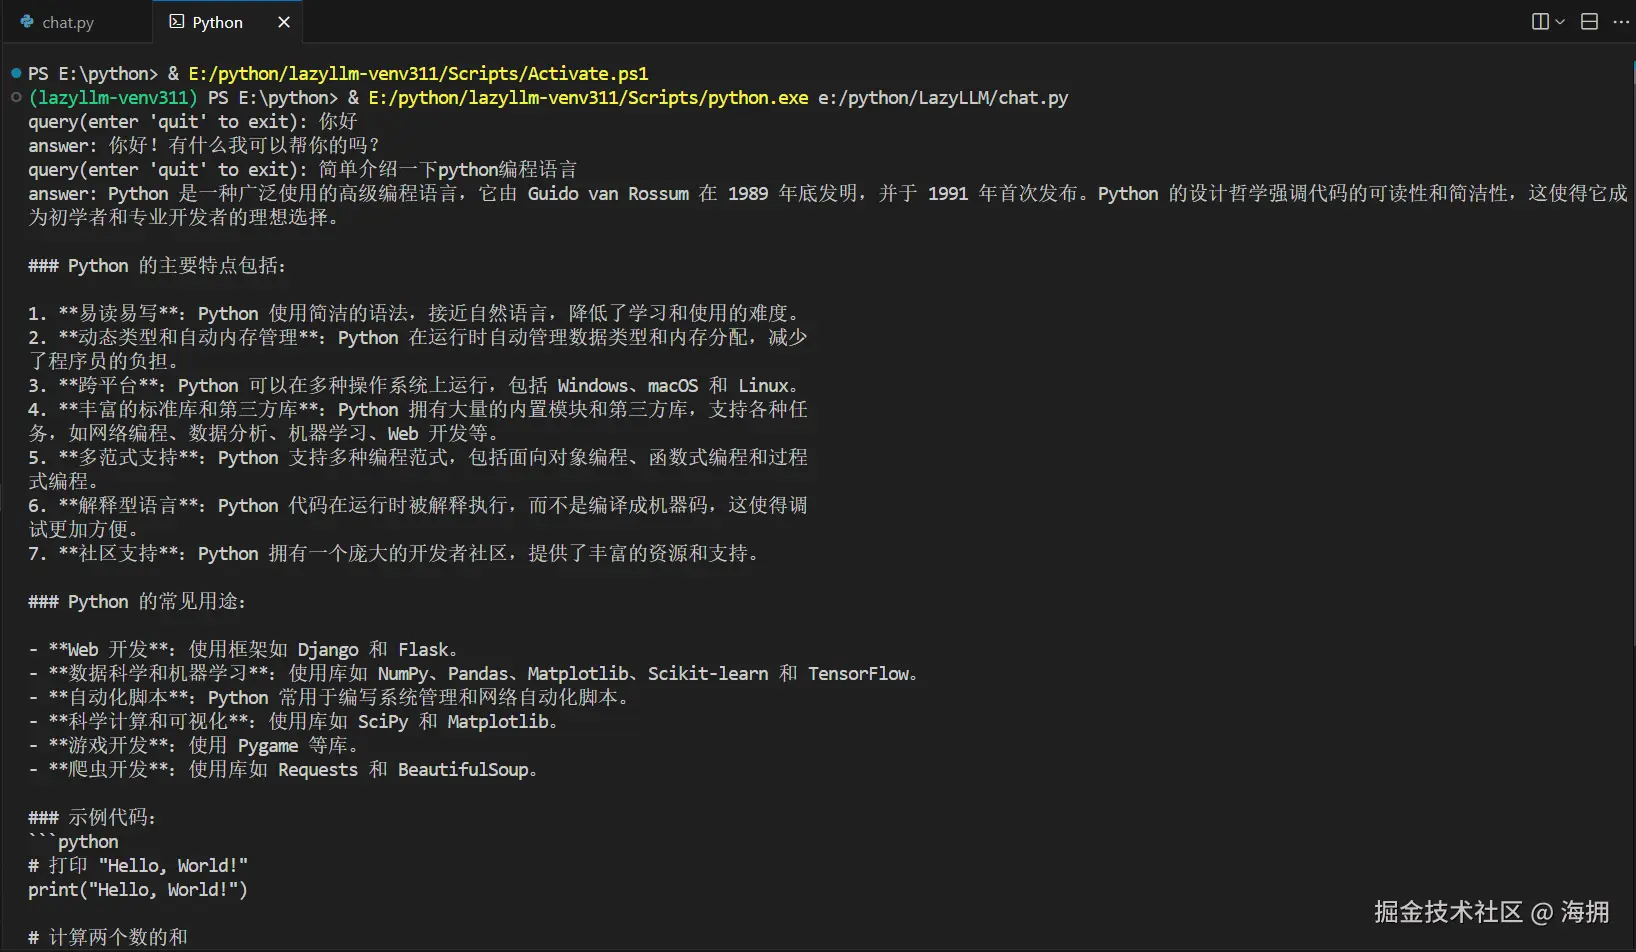Image resolution: width=1636 pixels, height=952 pixels.
Task: Click the Python file icon on the chat.py tab
Action: pyautogui.click(x=27, y=21)
